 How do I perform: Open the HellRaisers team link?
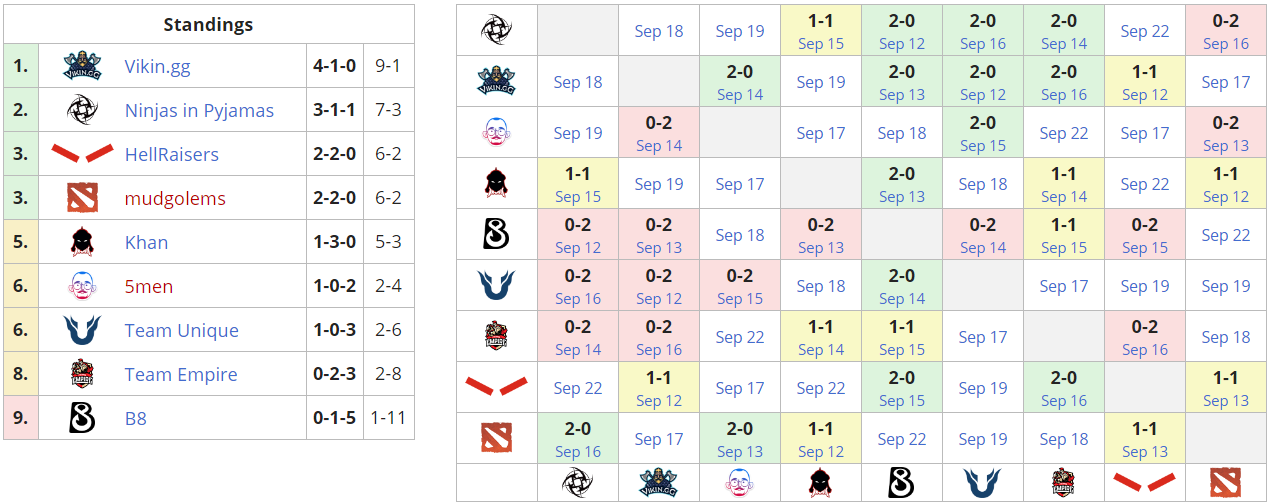171,155
